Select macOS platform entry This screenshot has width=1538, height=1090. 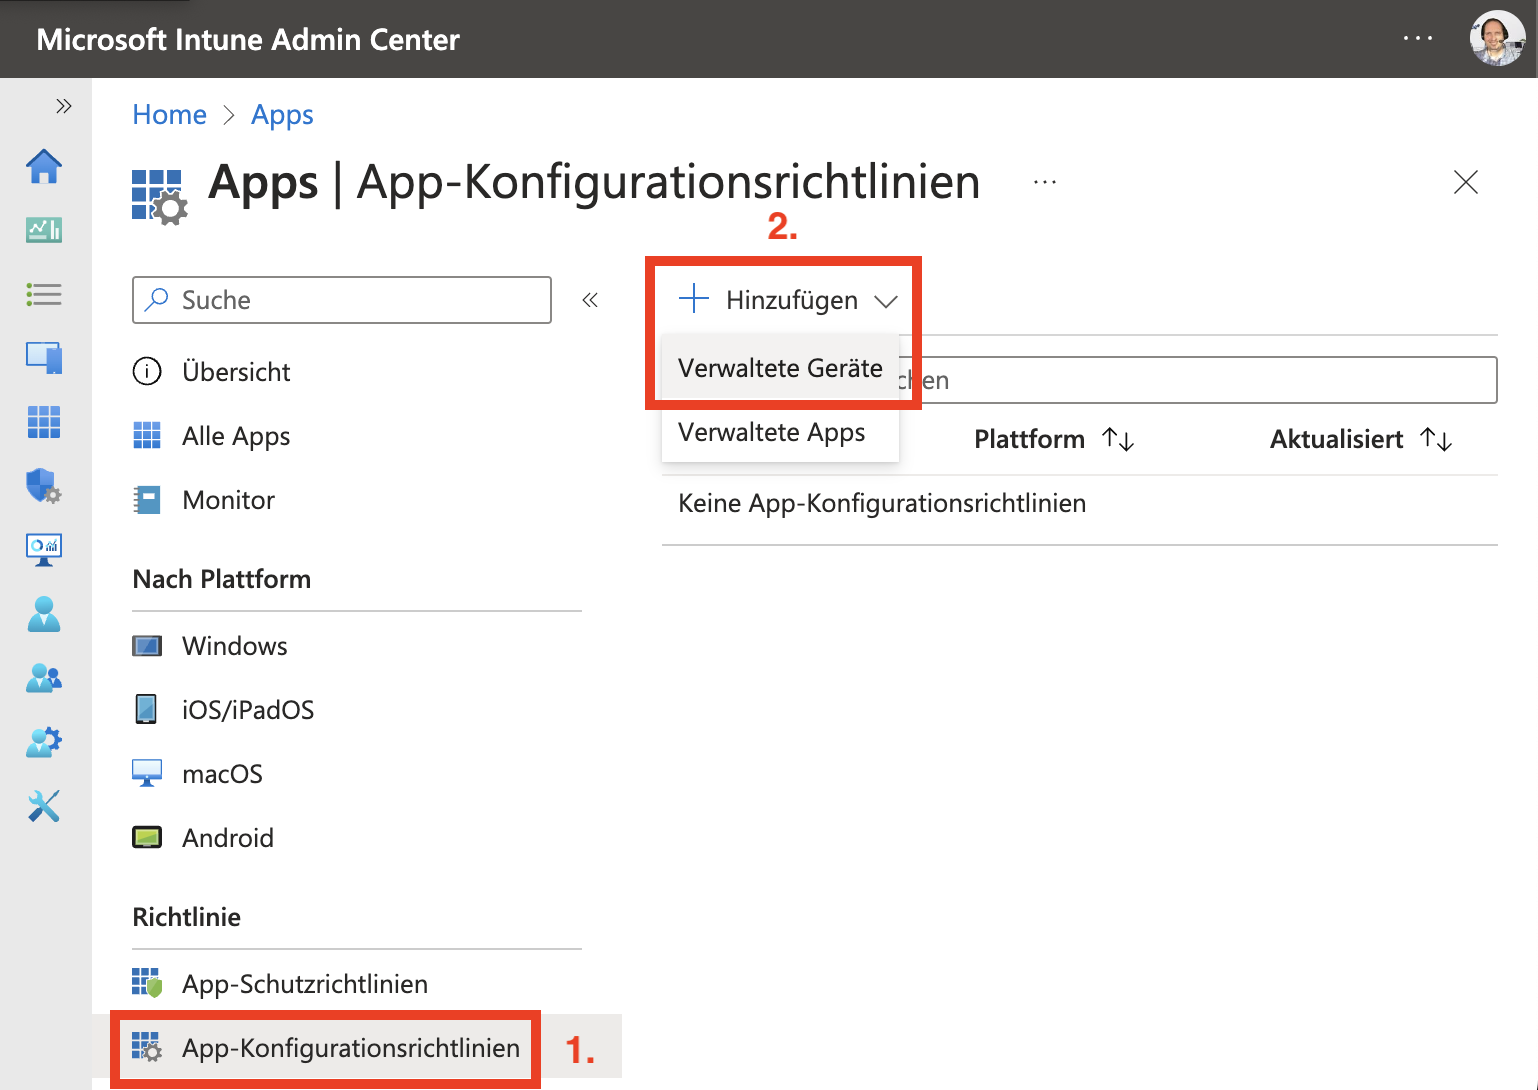coord(222,774)
